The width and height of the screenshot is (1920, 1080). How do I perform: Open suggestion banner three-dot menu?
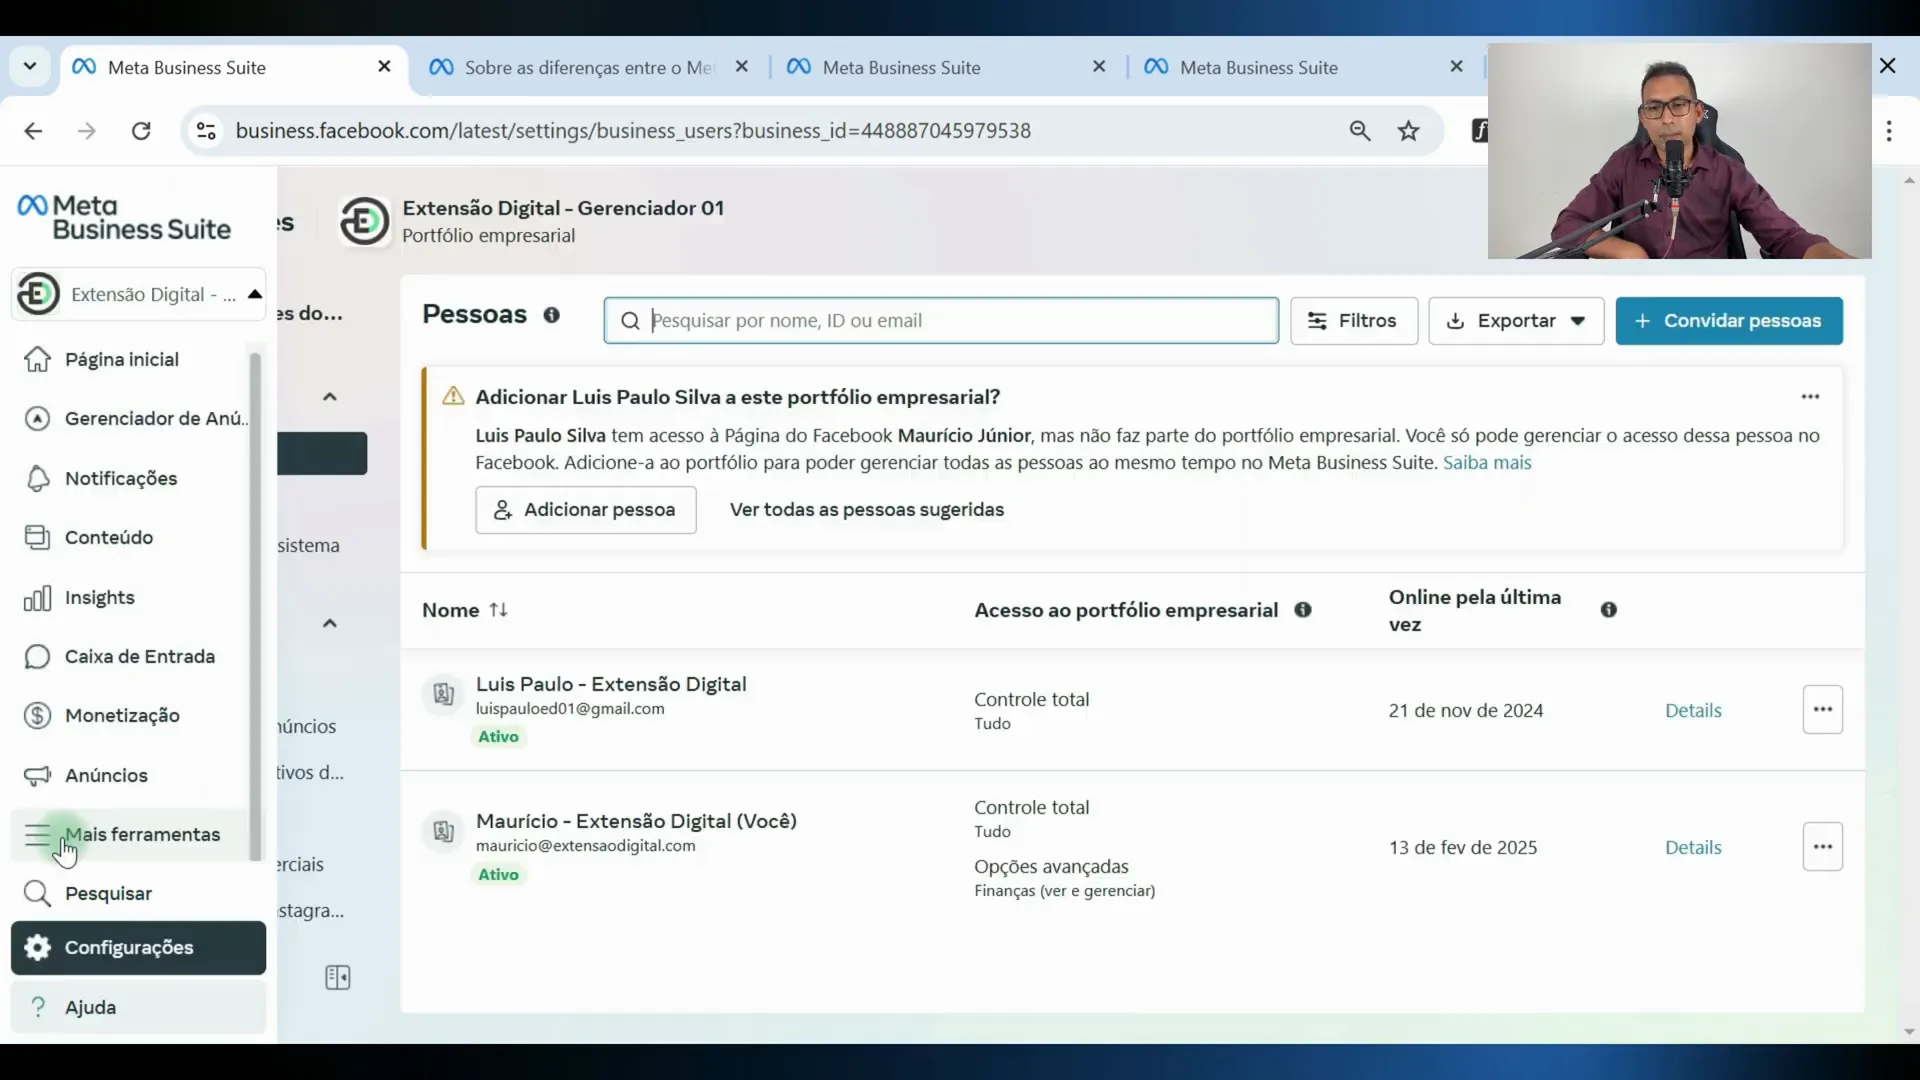[x=1810, y=397]
